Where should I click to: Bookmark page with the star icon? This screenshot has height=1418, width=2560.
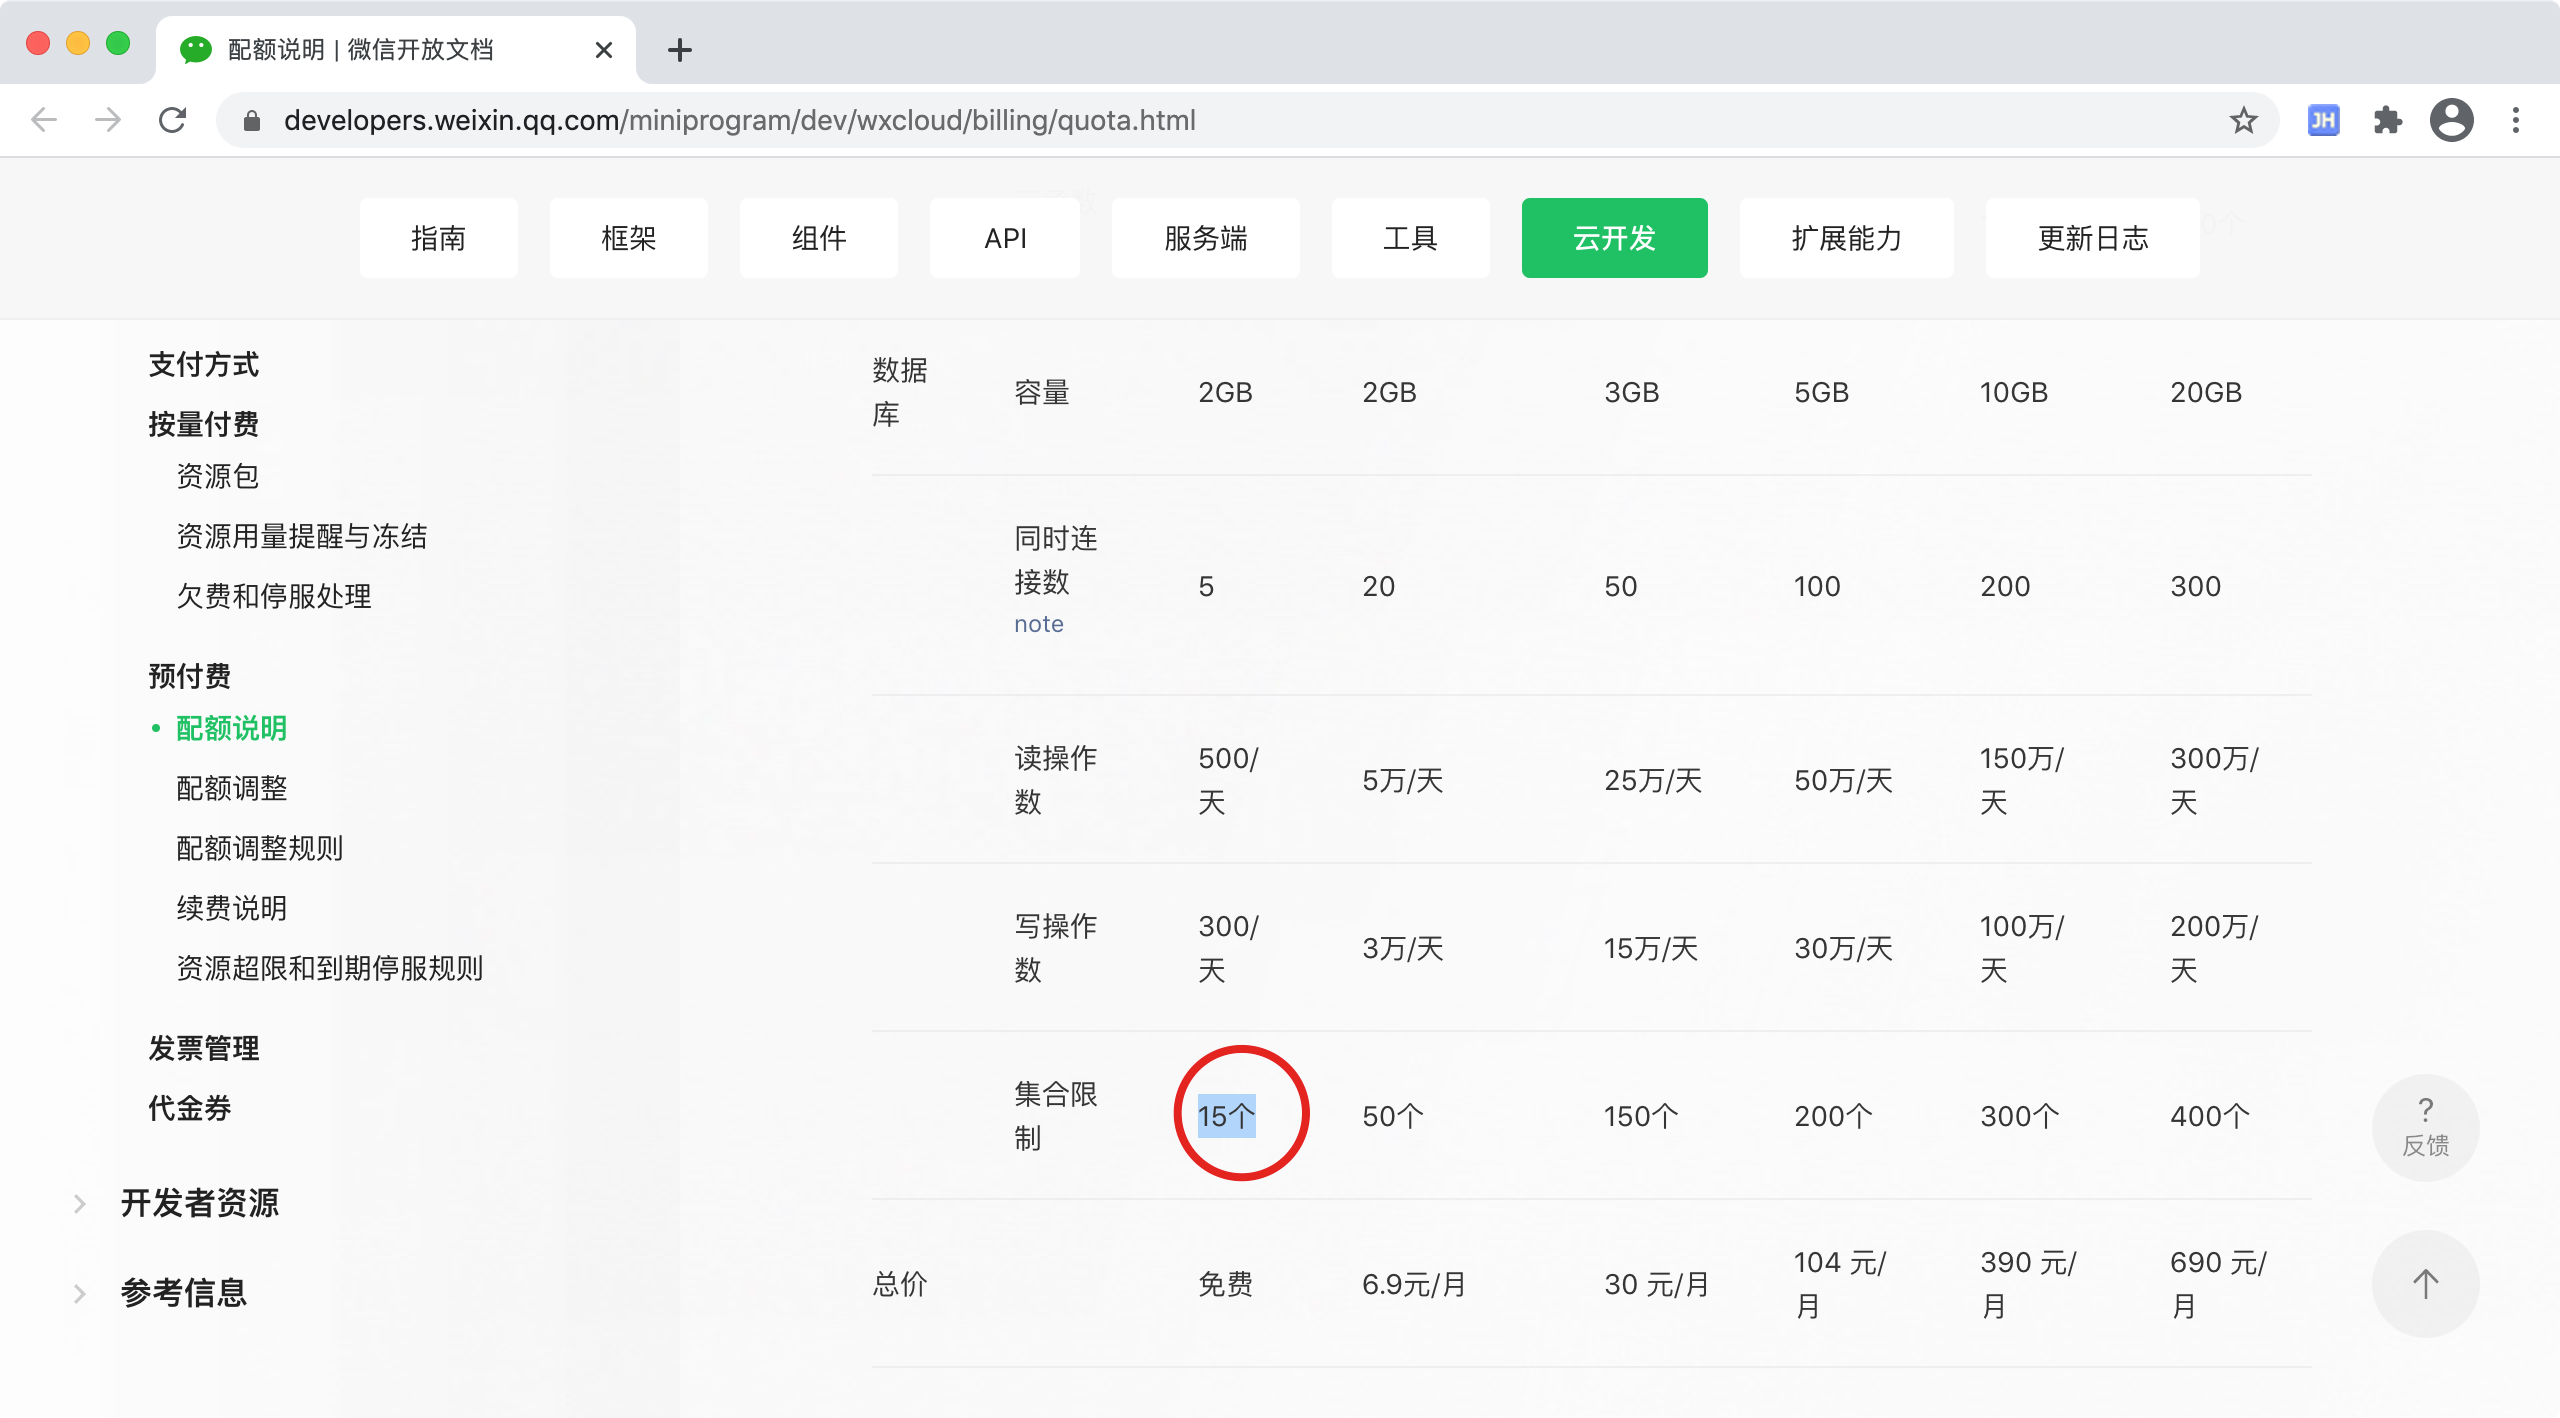[2243, 120]
